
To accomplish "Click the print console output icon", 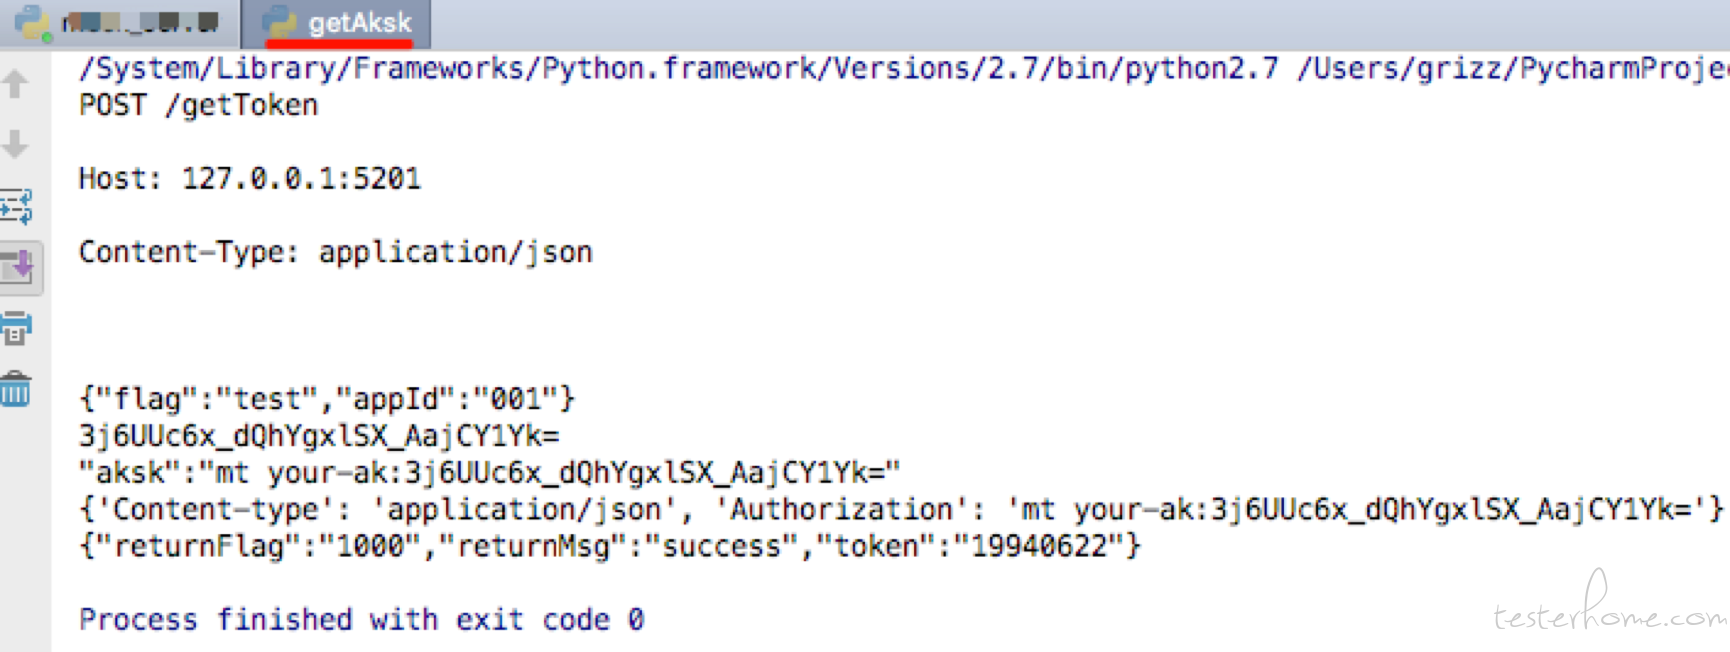I will click(16, 328).
